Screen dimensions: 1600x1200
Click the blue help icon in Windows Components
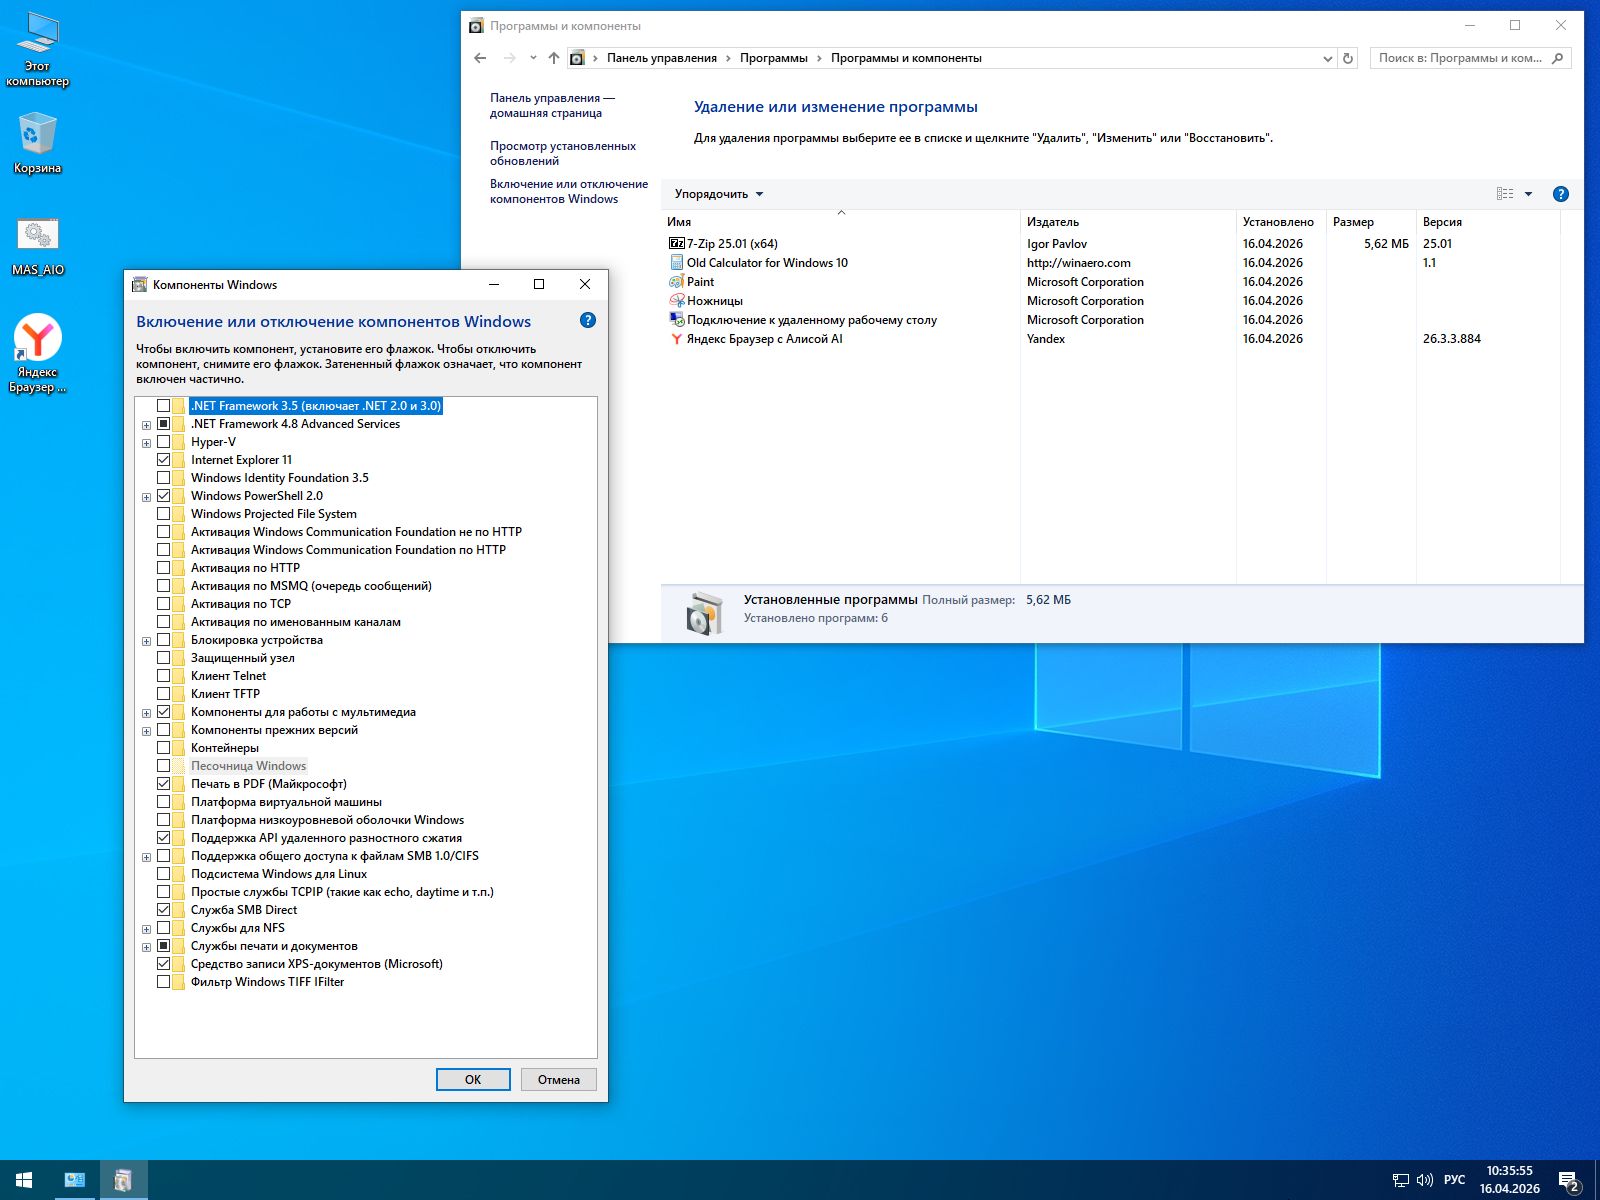[588, 321]
